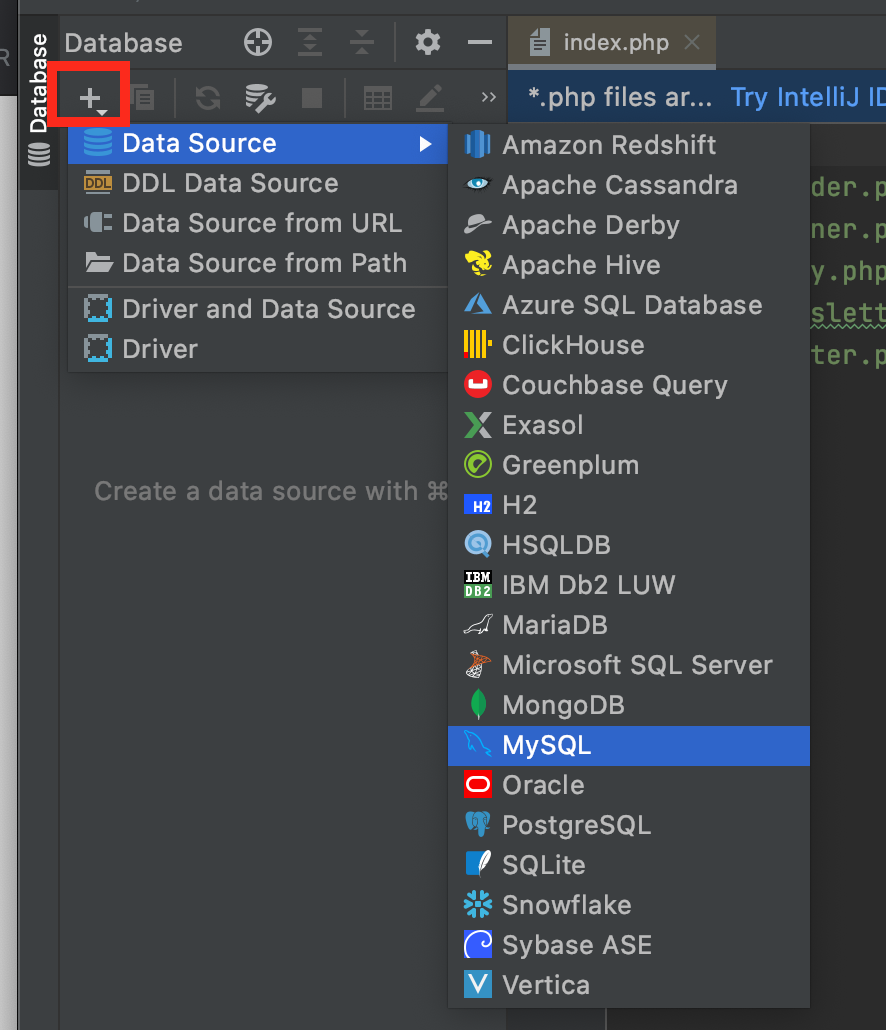This screenshot has height=1030, width=886.
Task: Select Exasol data source
Action: click(x=629, y=426)
